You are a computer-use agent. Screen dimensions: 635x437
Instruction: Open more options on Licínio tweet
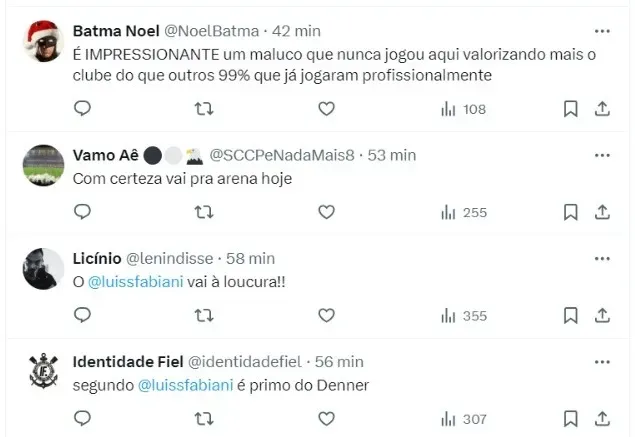[x=602, y=258]
